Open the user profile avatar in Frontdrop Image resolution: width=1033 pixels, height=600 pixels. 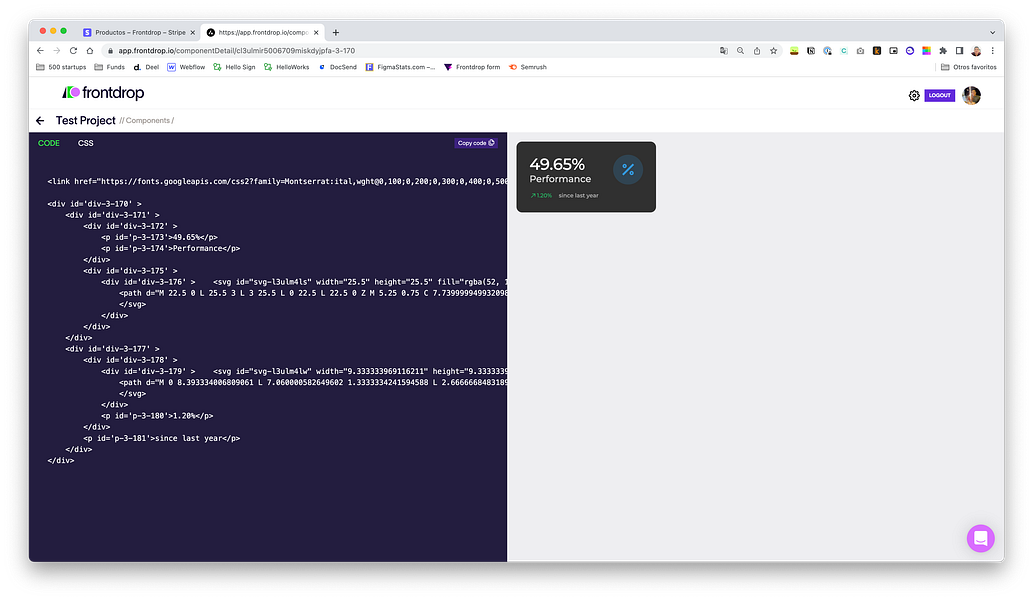click(971, 95)
